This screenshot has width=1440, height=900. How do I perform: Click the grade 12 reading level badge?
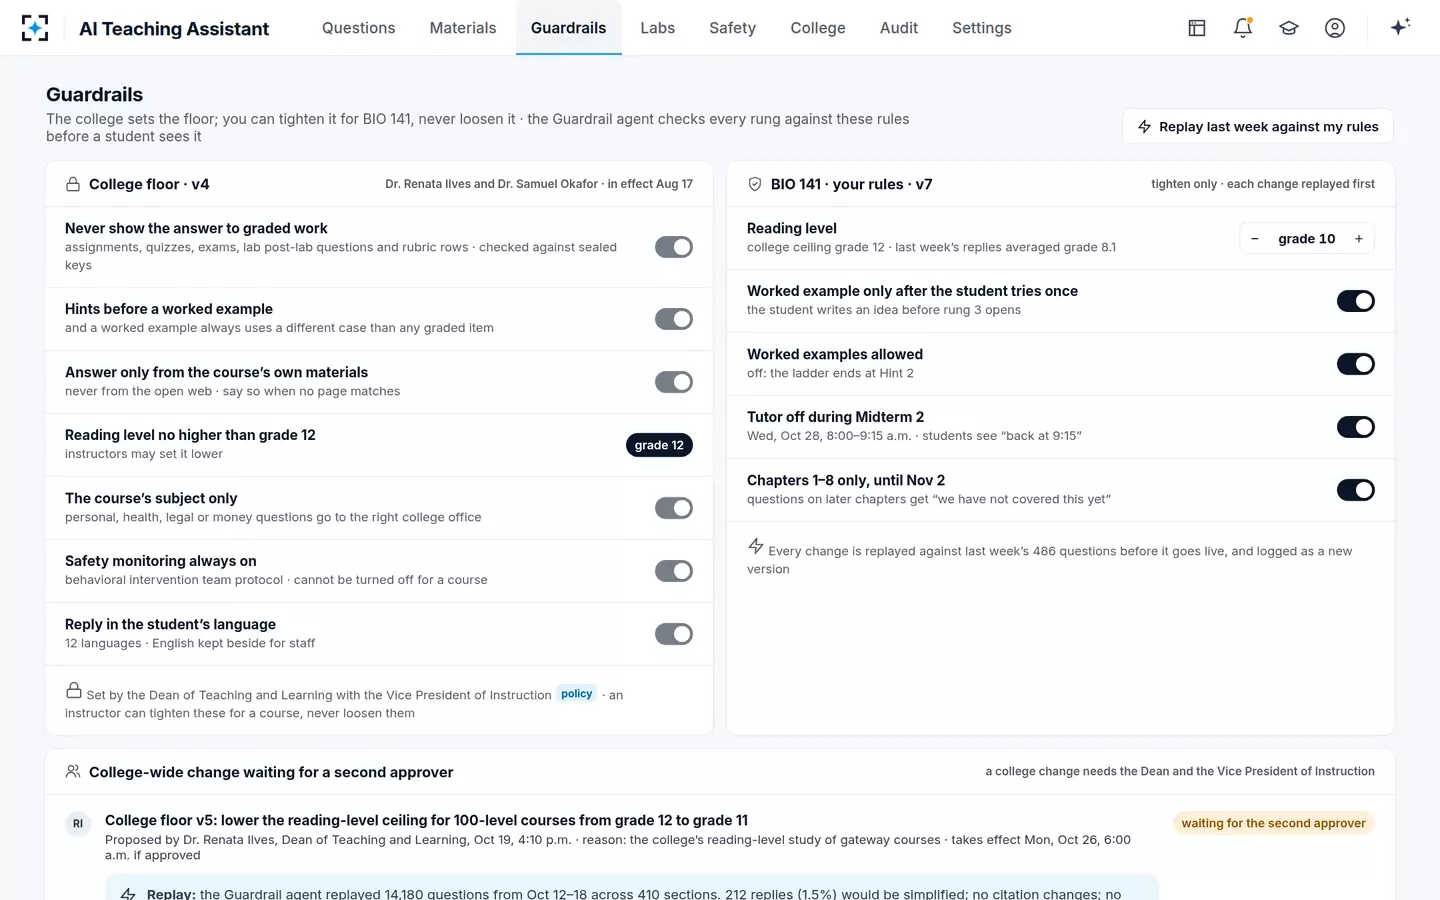coord(659,445)
